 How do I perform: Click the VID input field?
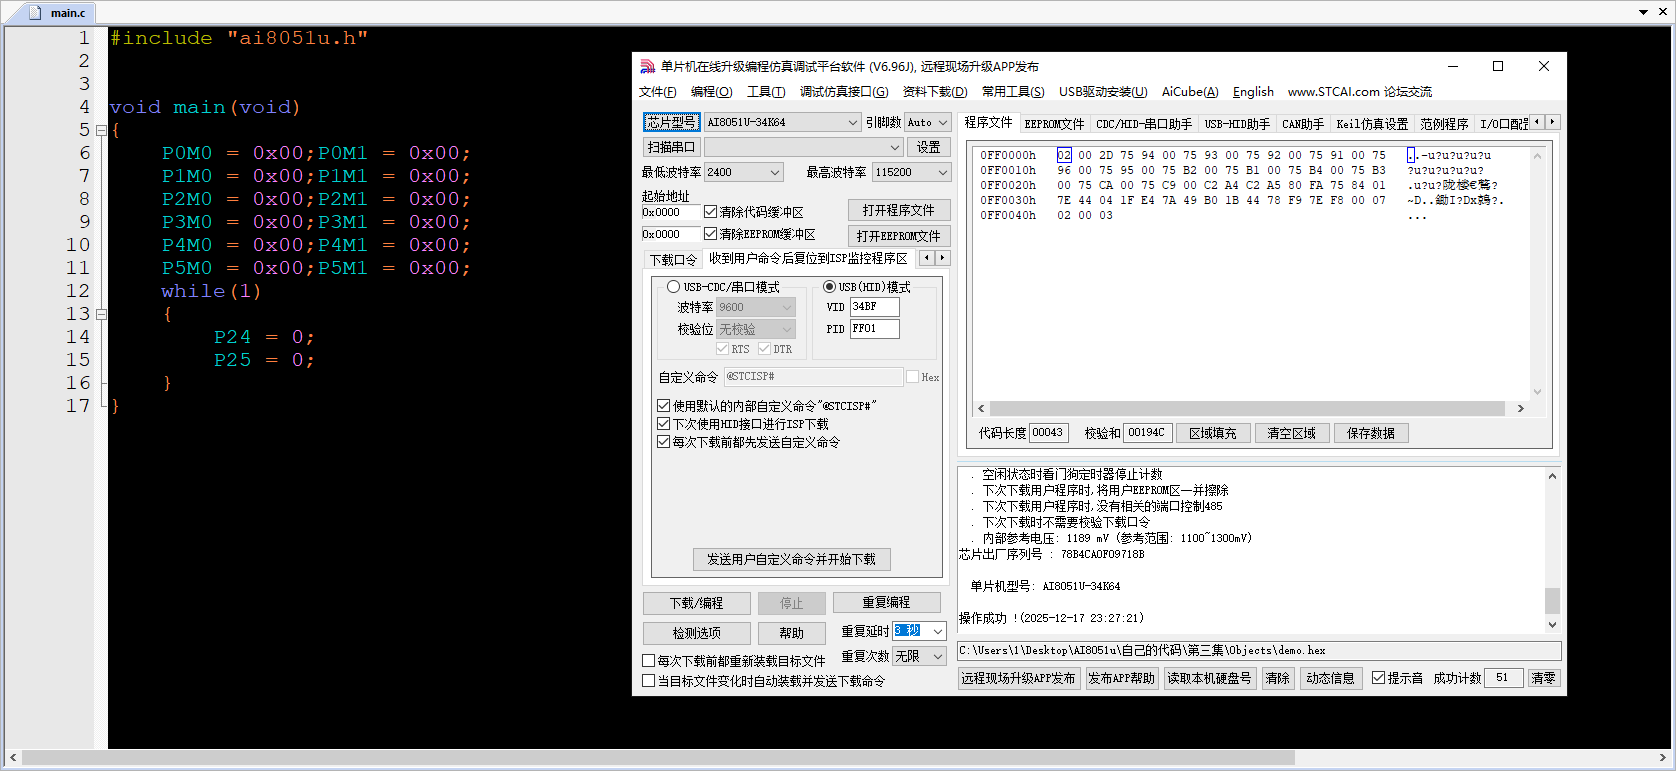pyautogui.click(x=874, y=307)
